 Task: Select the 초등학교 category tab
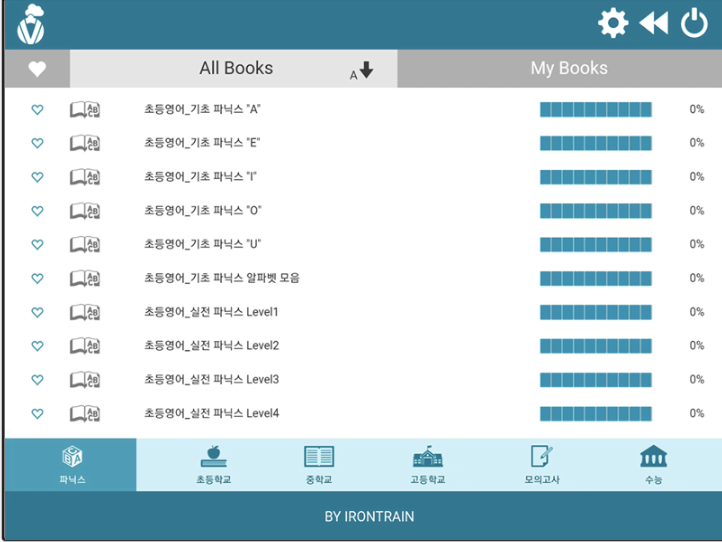pos(214,465)
